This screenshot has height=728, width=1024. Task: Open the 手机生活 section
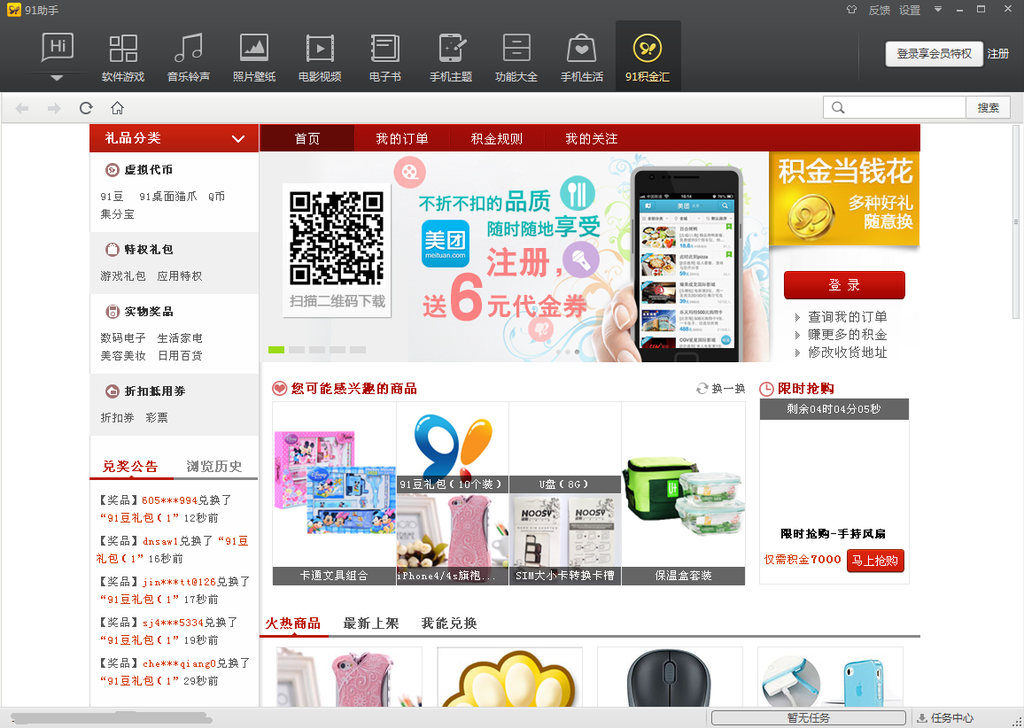click(581, 58)
